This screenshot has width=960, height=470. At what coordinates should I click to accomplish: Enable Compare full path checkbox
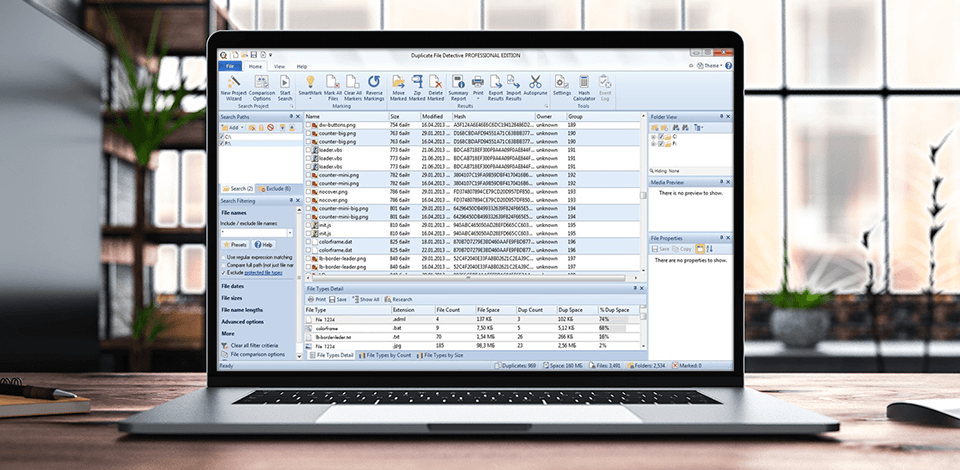pyautogui.click(x=223, y=265)
